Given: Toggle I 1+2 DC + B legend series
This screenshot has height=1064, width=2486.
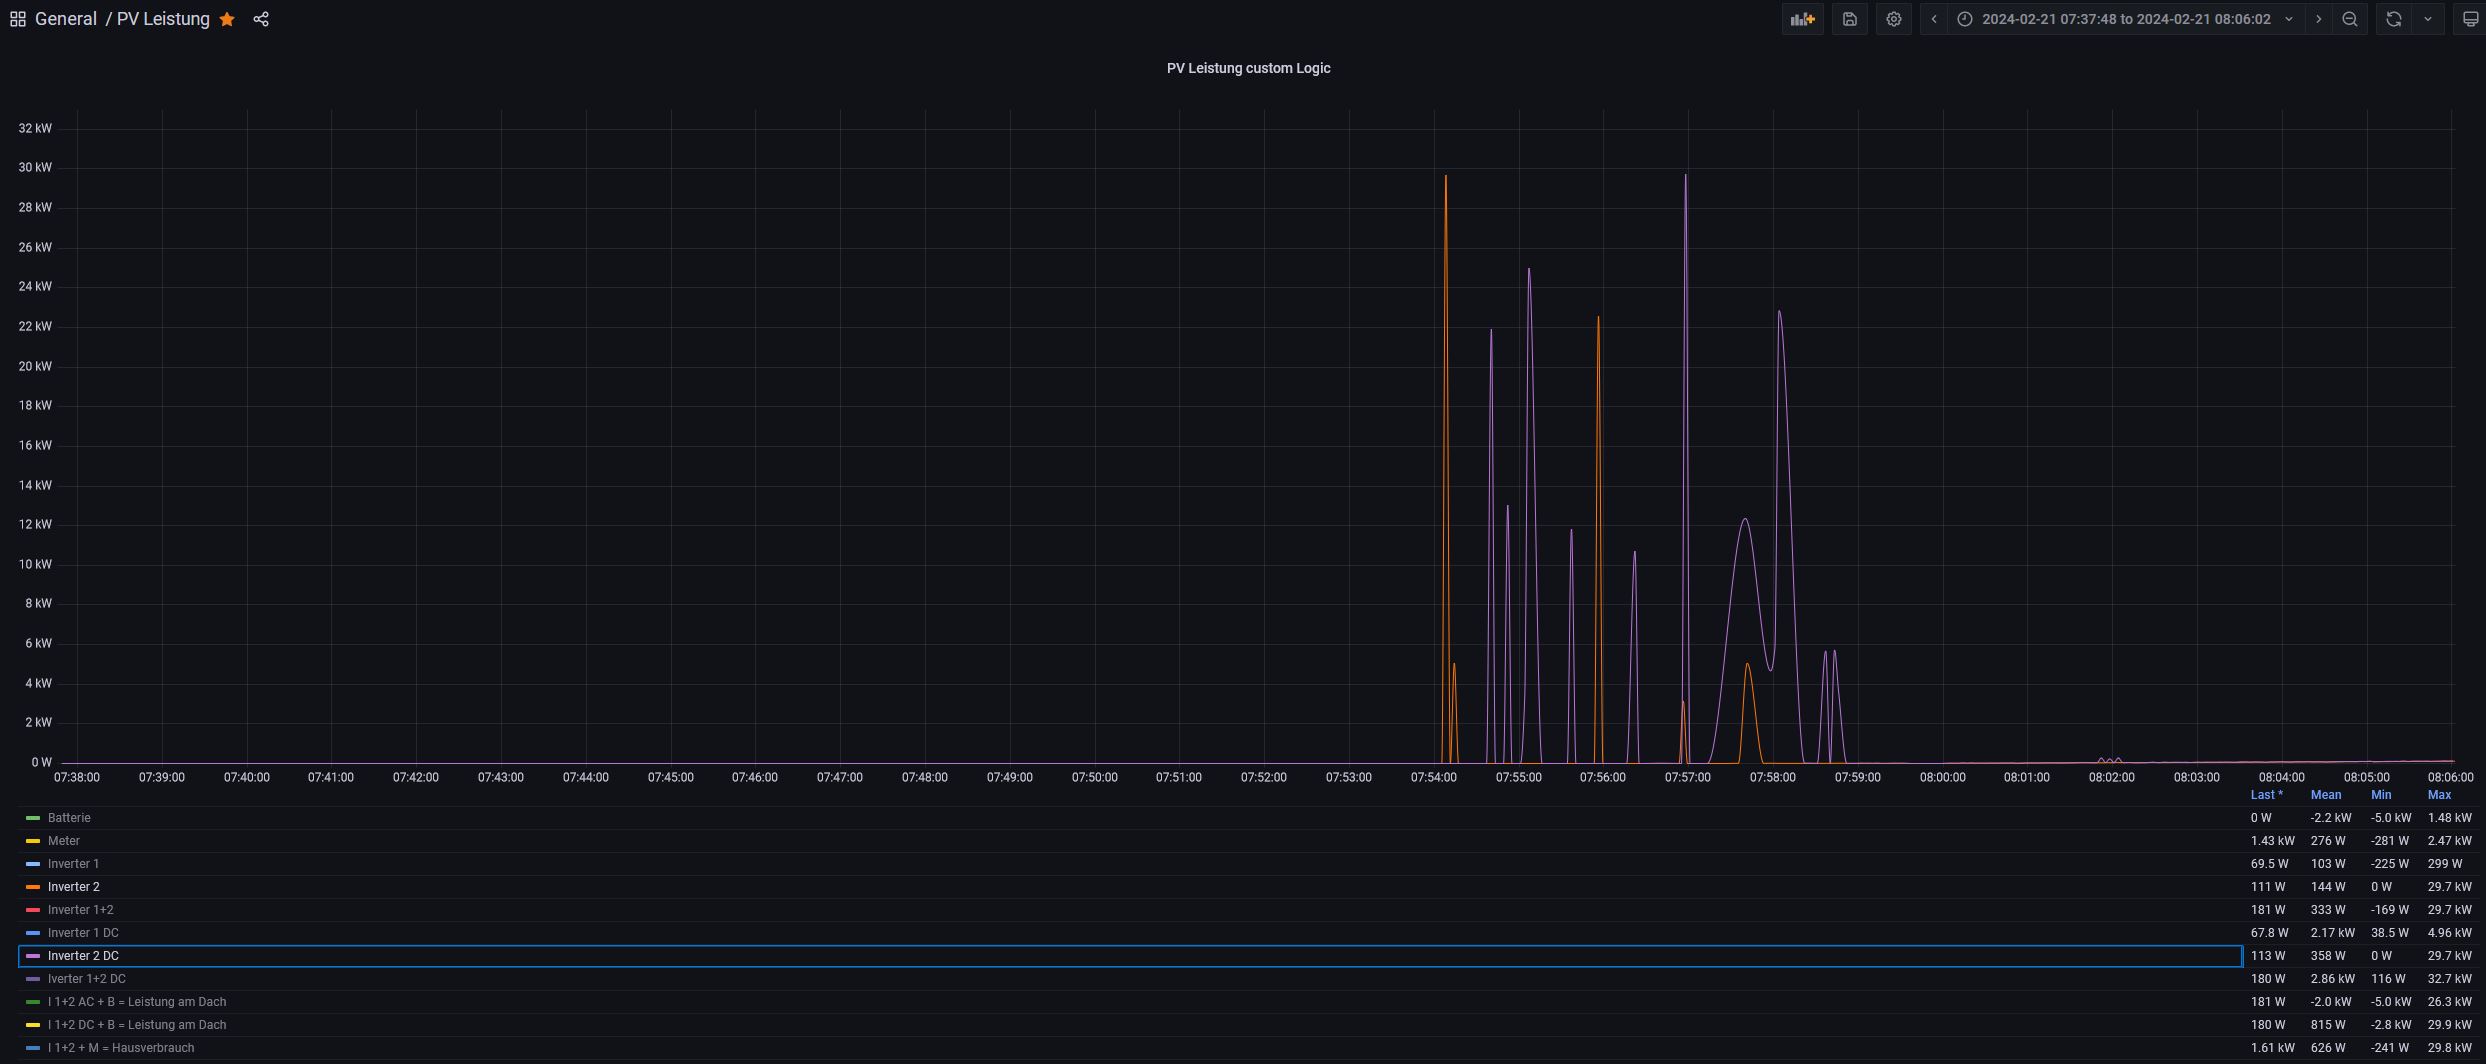Looking at the screenshot, I should click(x=137, y=1025).
